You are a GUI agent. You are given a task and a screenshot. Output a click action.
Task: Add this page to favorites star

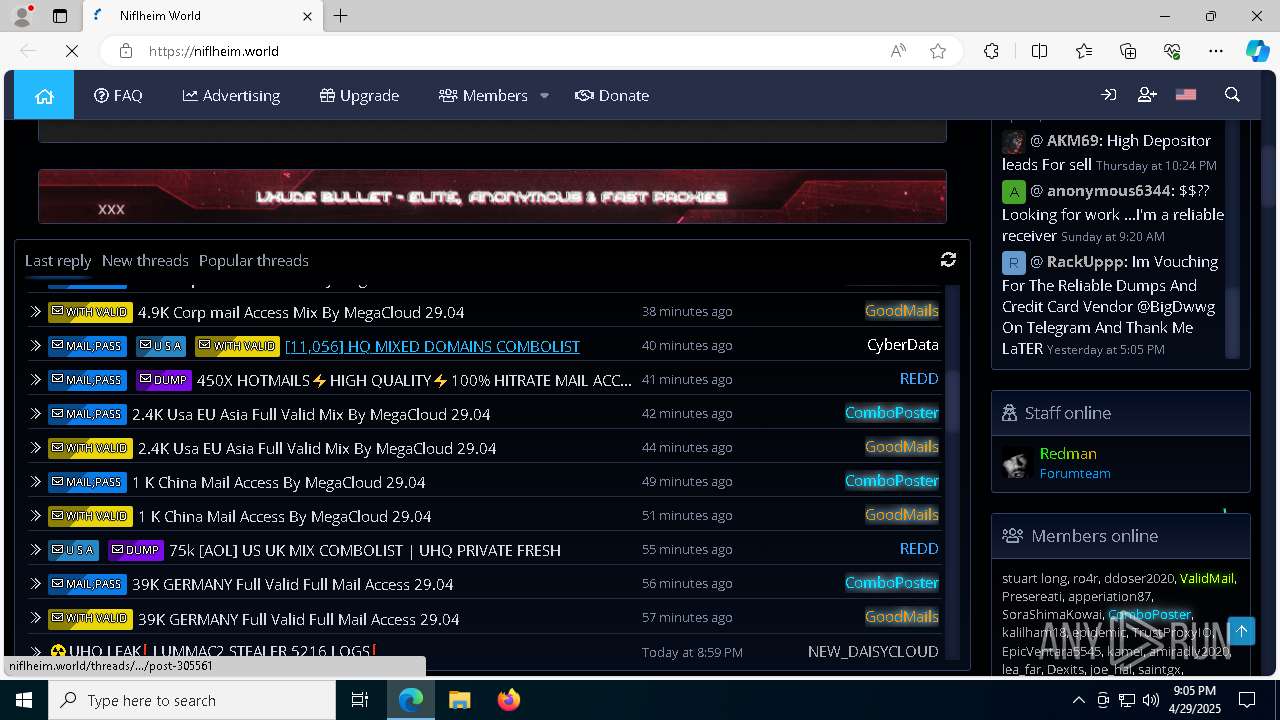click(x=938, y=51)
